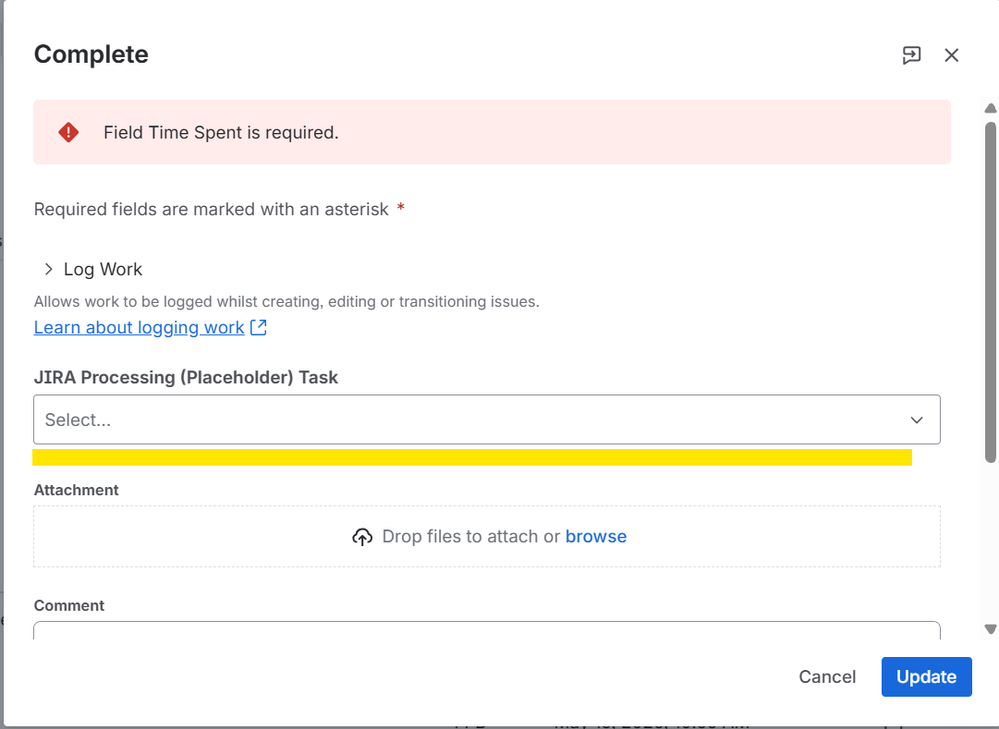Close the Complete dialog

[x=951, y=55]
